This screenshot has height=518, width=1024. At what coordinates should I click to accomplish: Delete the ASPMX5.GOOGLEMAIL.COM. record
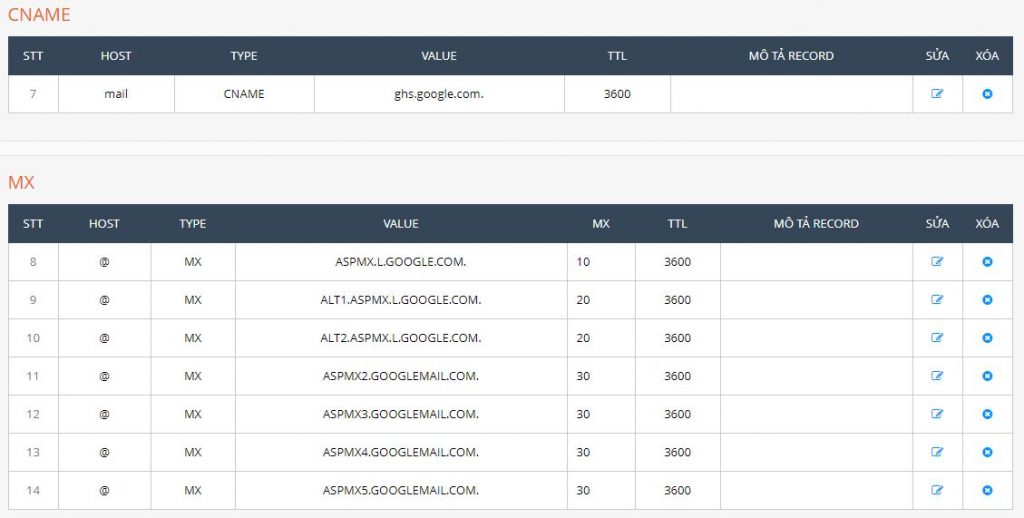(x=987, y=490)
